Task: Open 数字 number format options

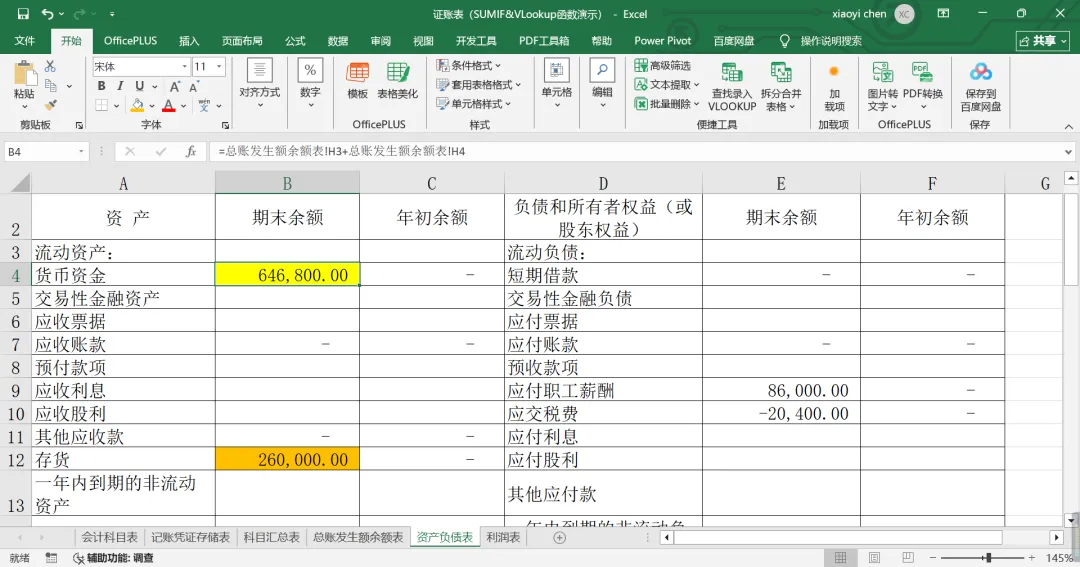Action: [x=310, y=84]
